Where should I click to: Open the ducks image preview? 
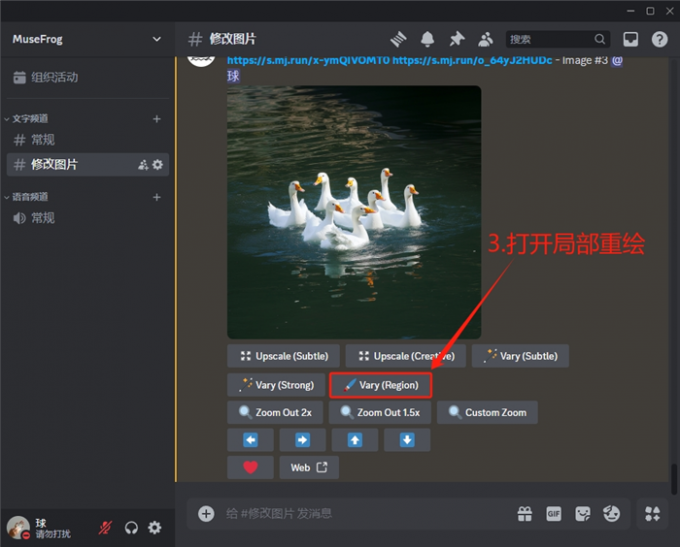coord(354,212)
